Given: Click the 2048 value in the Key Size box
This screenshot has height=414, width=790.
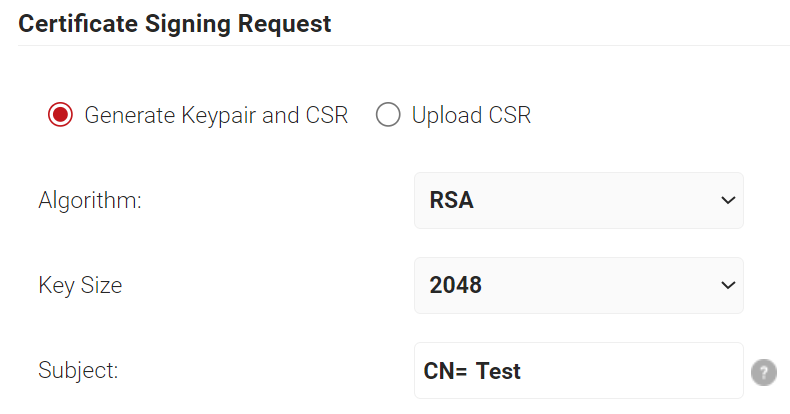Looking at the screenshot, I should pos(455,286).
